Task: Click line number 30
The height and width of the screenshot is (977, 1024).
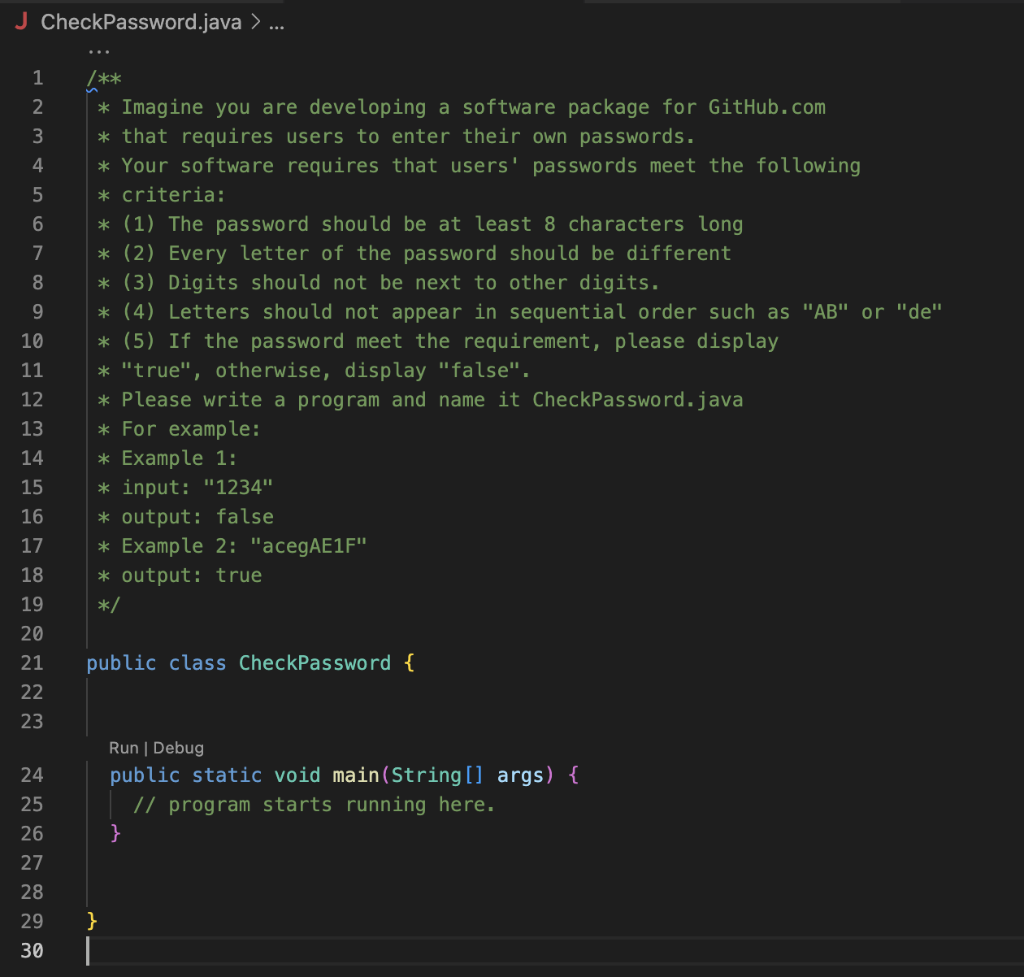Action: pyautogui.click(x=31, y=950)
